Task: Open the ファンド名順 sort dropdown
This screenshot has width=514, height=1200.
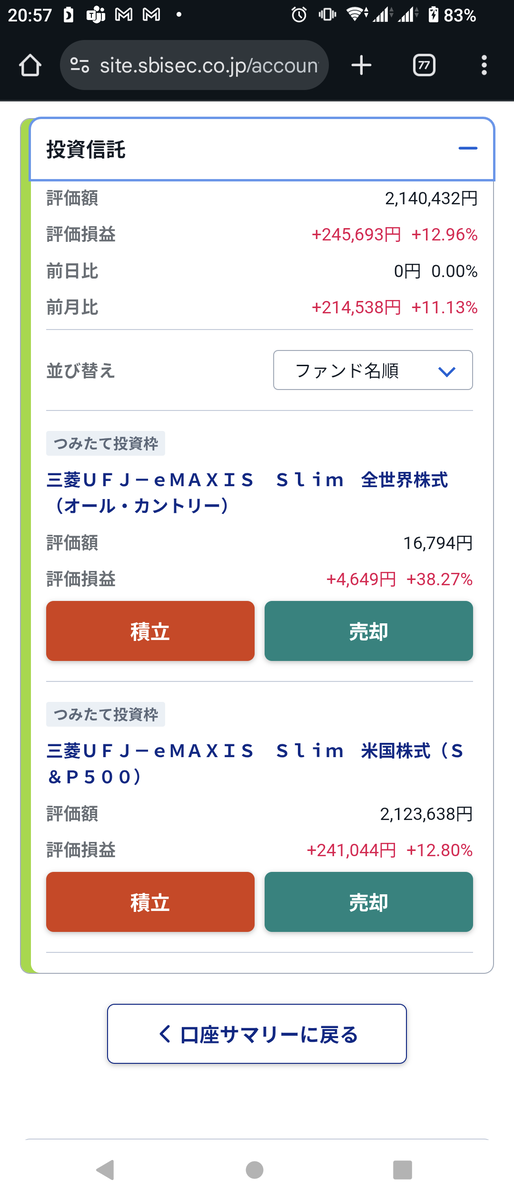Action: coord(373,370)
